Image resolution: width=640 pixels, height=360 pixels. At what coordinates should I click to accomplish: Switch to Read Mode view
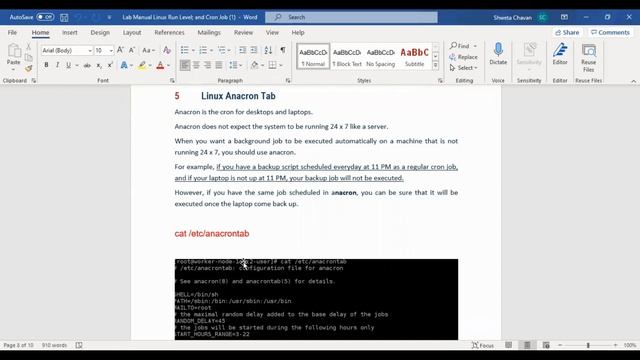coord(508,345)
